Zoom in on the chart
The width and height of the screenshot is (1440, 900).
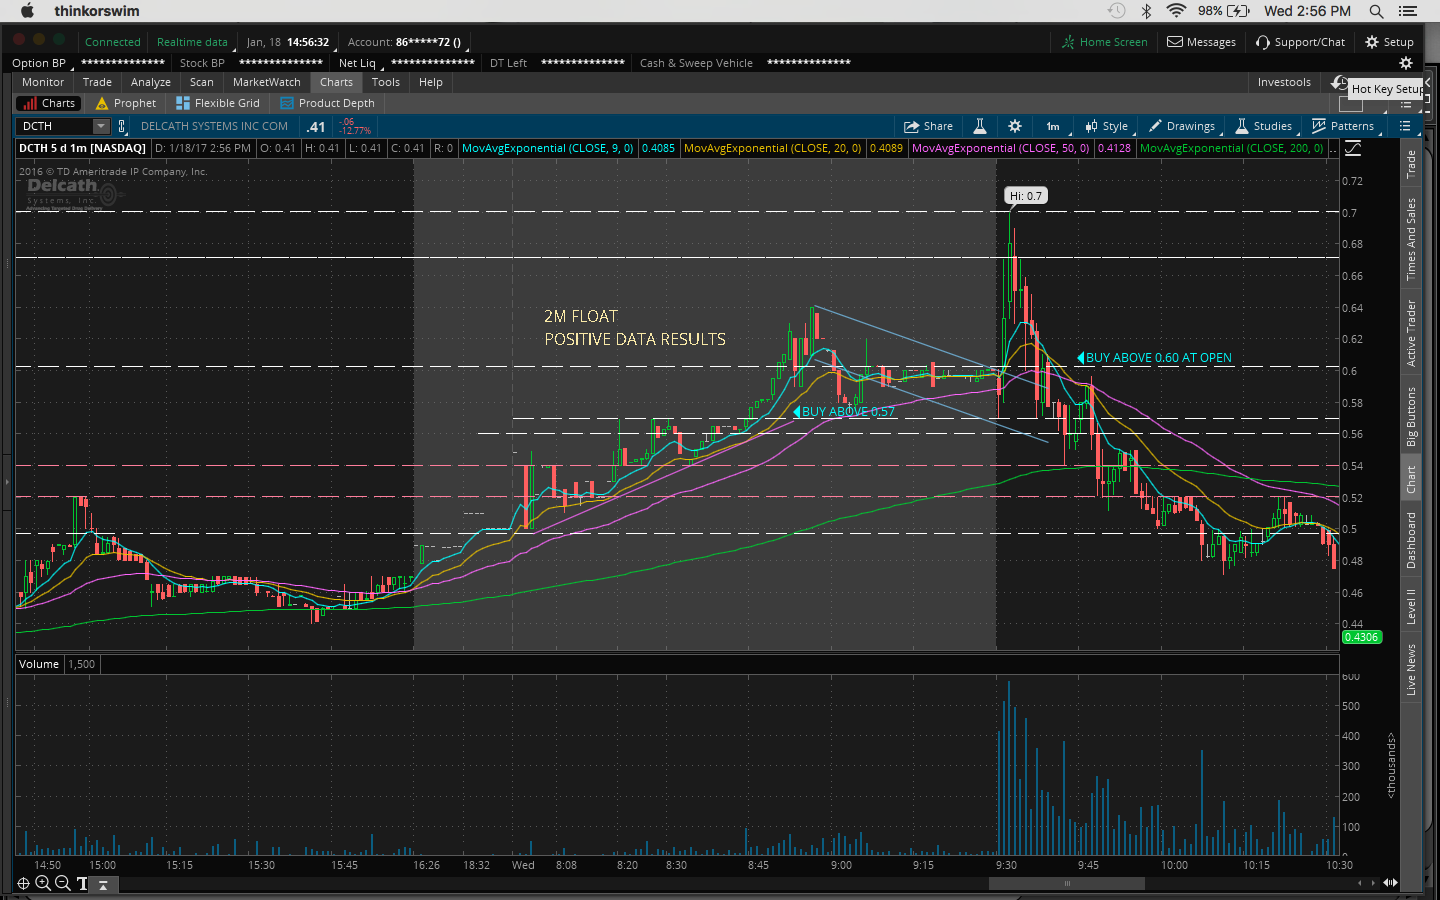pos(43,883)
